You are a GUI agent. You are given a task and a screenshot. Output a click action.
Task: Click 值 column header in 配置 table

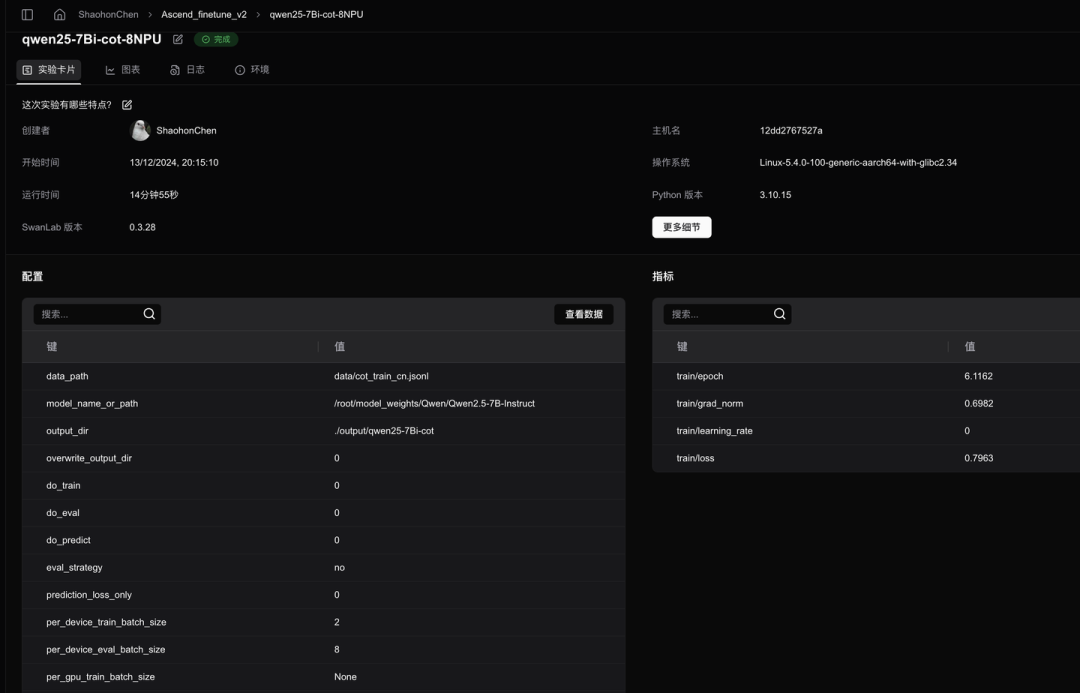(340, 346)
